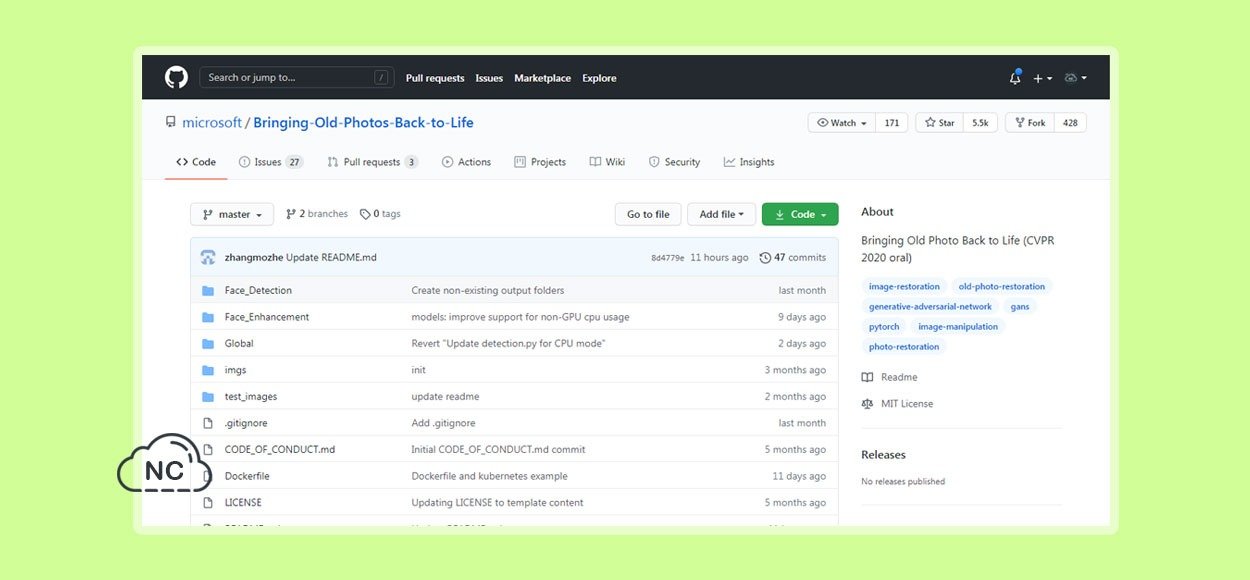
Task: Open the Dockerfile file
Action: point(247,476)
